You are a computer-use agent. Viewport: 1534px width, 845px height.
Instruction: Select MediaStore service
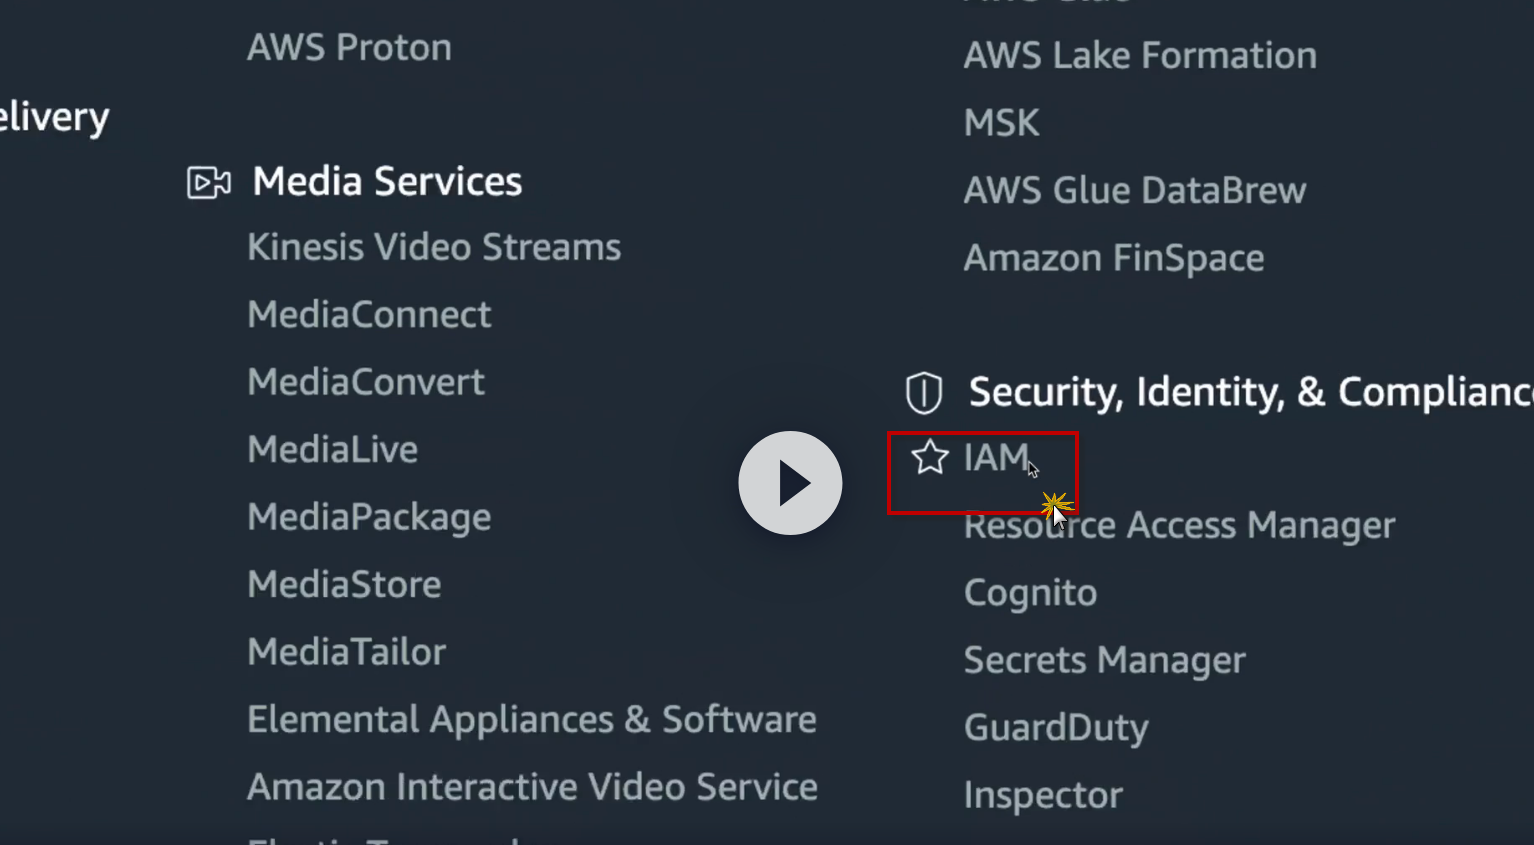coord(344,585)
